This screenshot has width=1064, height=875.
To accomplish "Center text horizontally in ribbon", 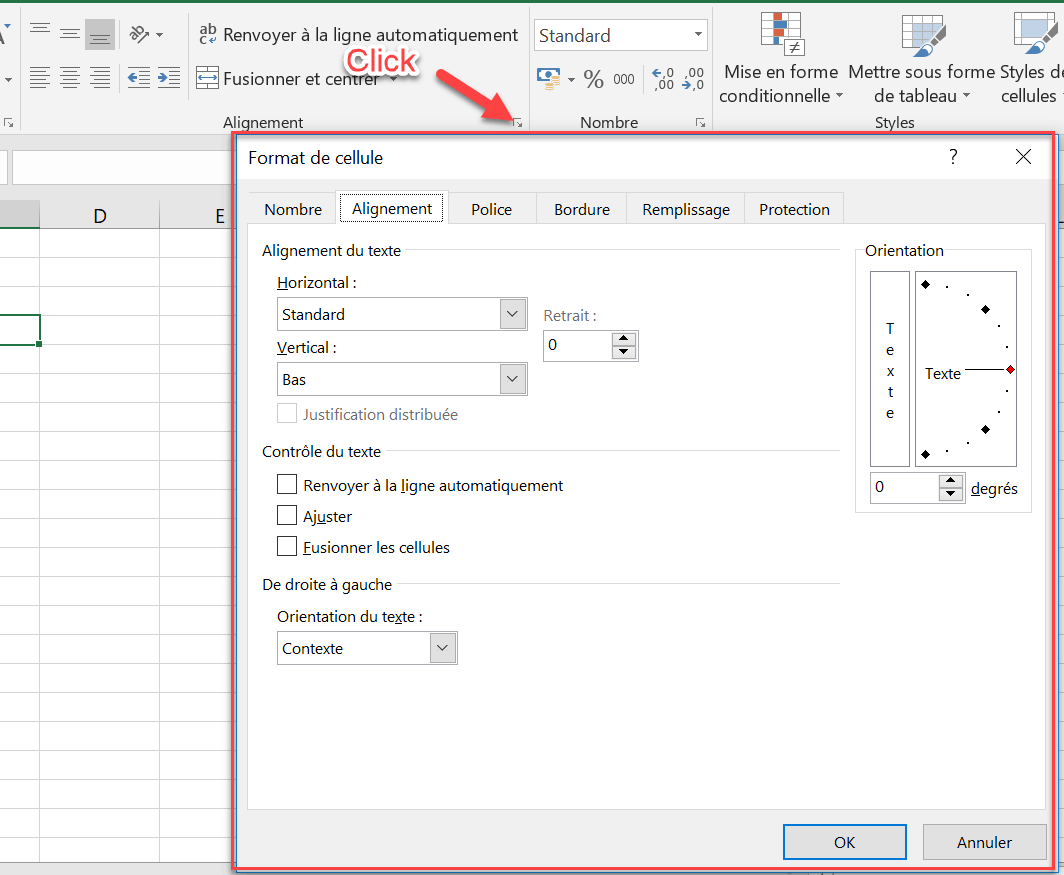I will coord(70,78).
